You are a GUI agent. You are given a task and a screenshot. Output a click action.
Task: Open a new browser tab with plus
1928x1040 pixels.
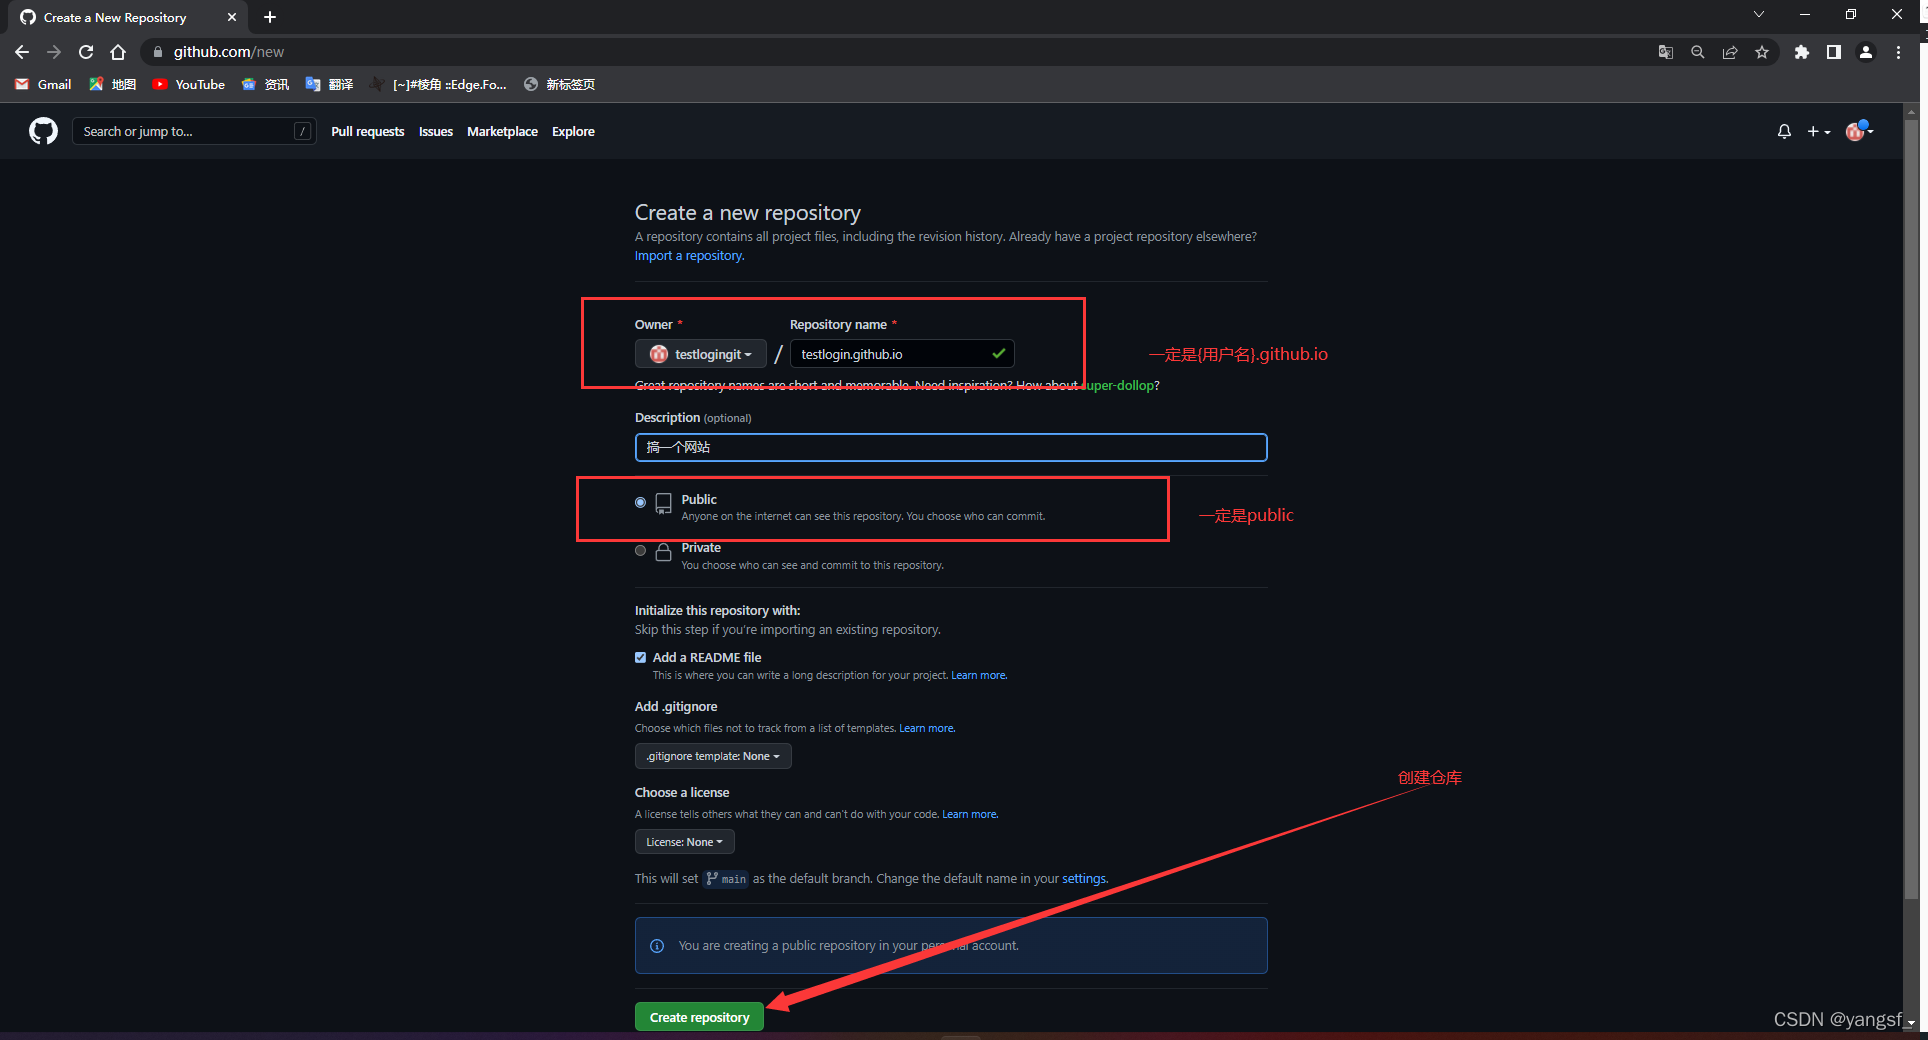coord(270,17)
